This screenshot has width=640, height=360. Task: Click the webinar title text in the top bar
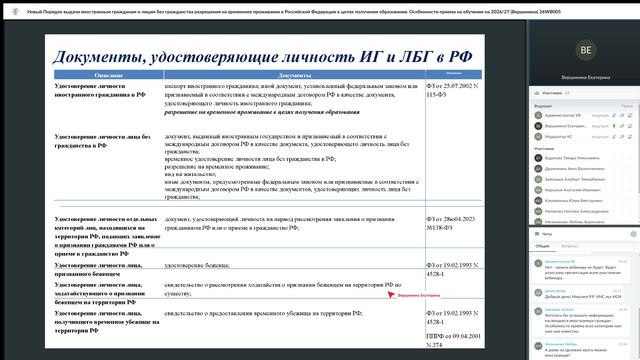coord(294,12)
